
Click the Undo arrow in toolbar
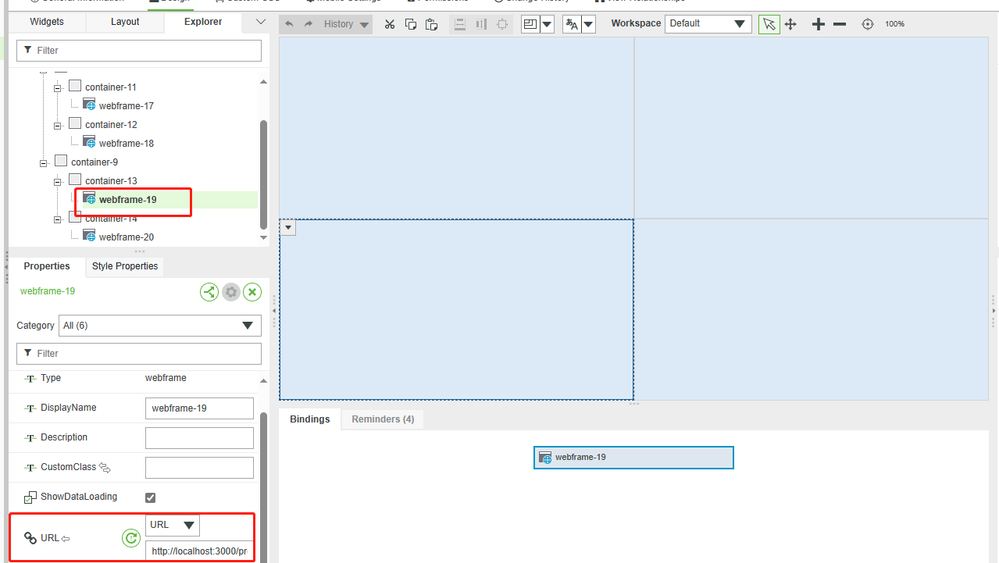[289, 24]
